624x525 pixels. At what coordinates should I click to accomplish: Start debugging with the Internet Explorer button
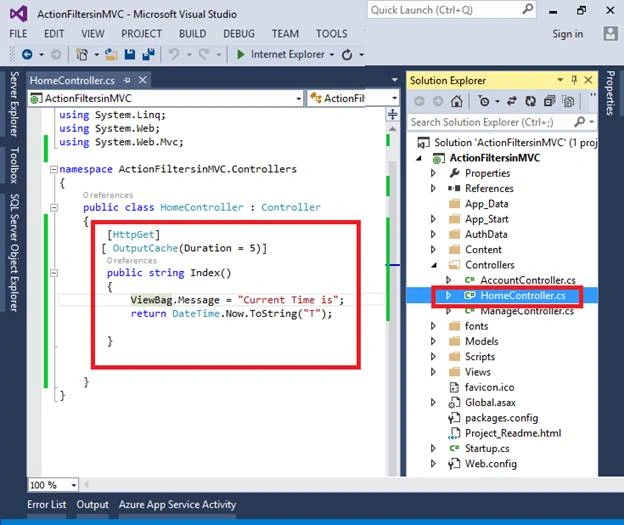coord(281,54)
